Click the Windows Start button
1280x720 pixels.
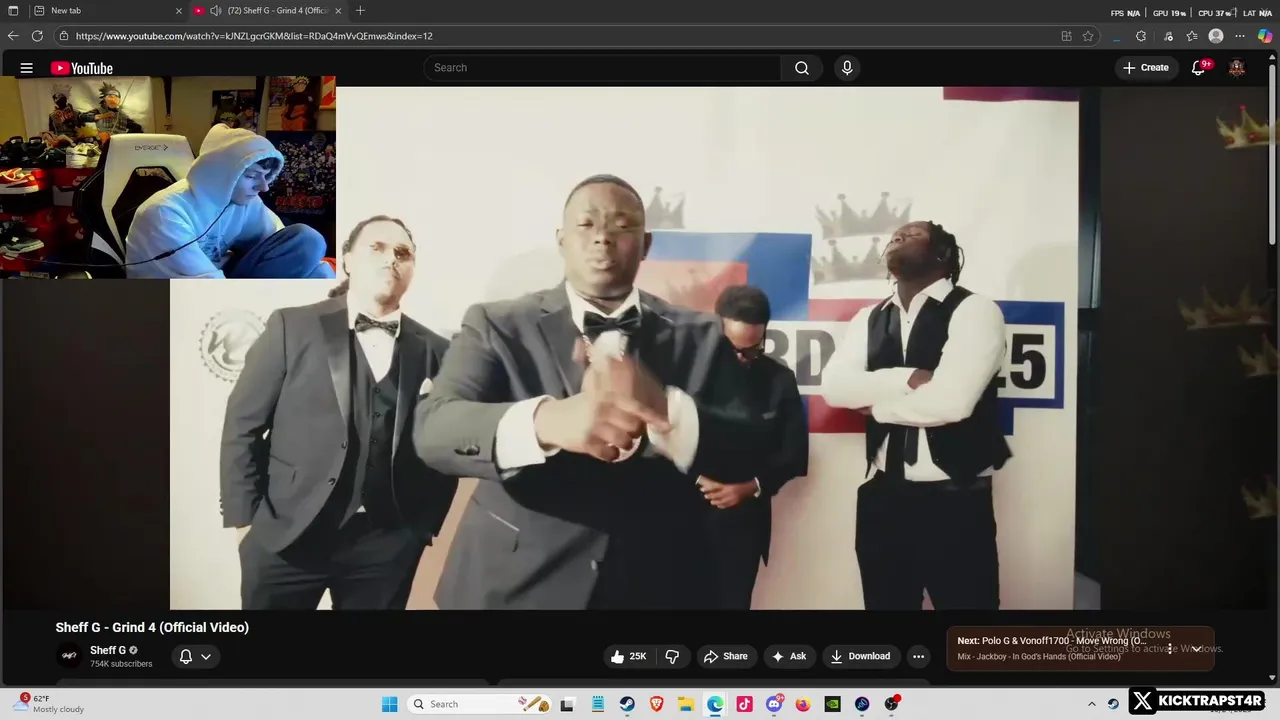(390, 704)
